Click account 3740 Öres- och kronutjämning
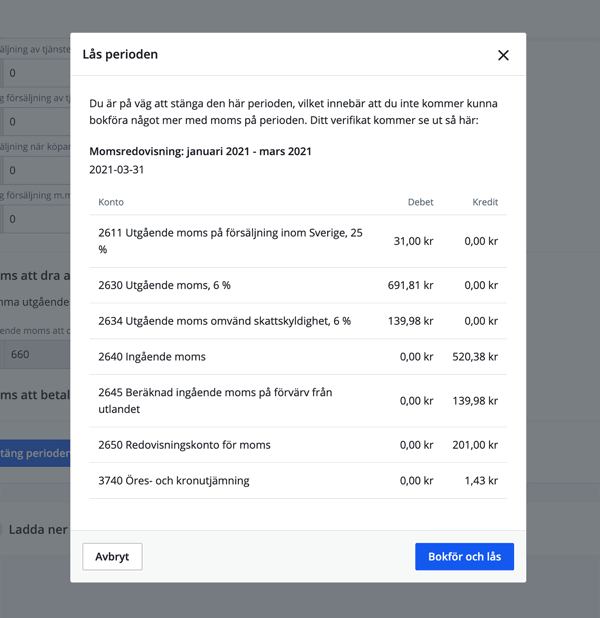The image size is (600, 618). (173, 481)
